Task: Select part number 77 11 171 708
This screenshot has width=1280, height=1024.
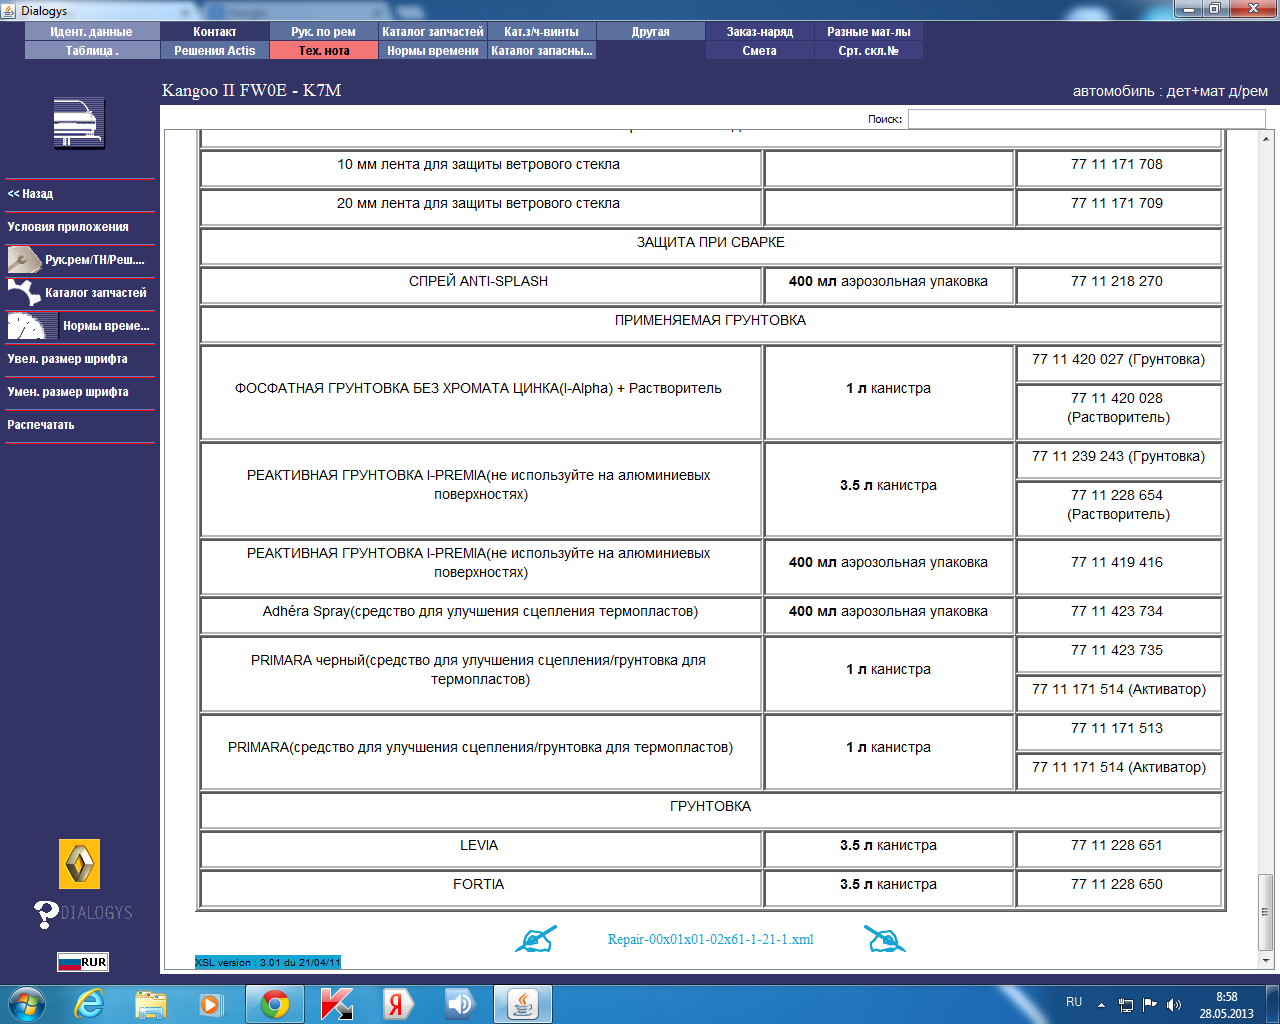Action: point(1117,165)
